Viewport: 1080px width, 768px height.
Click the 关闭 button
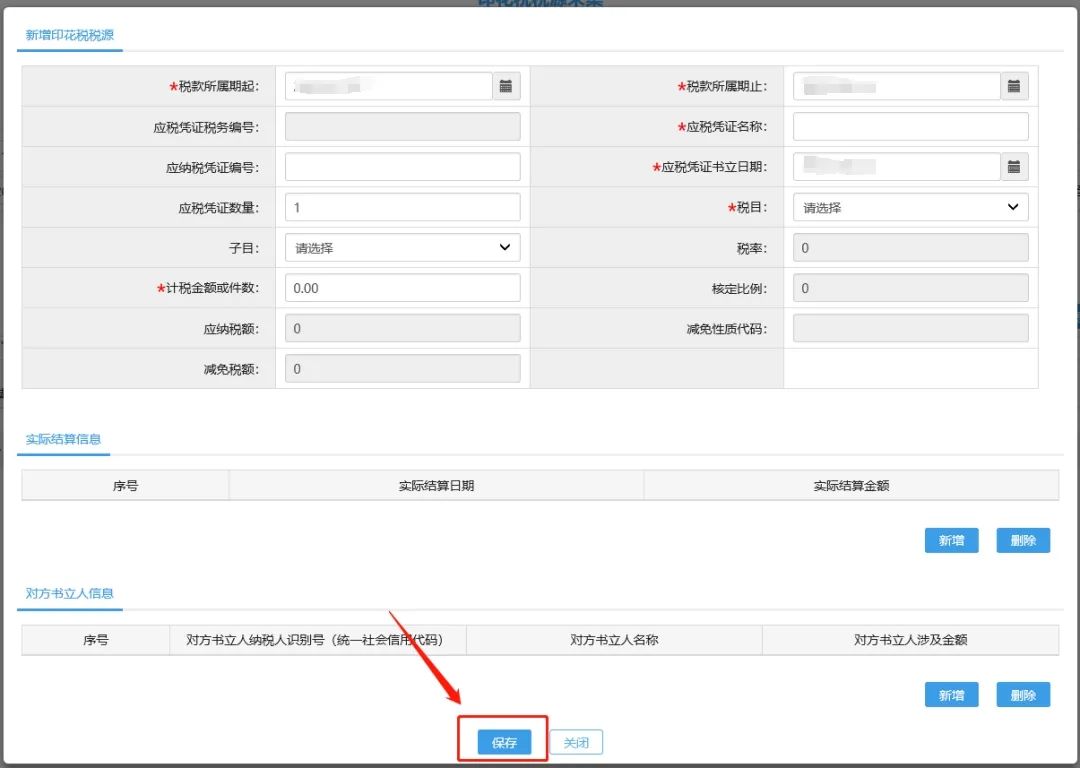tap(577, 743)
